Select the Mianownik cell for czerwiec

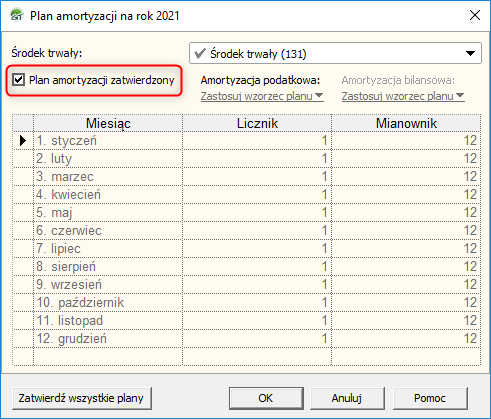pyautogui.click(x=406, y=231)
